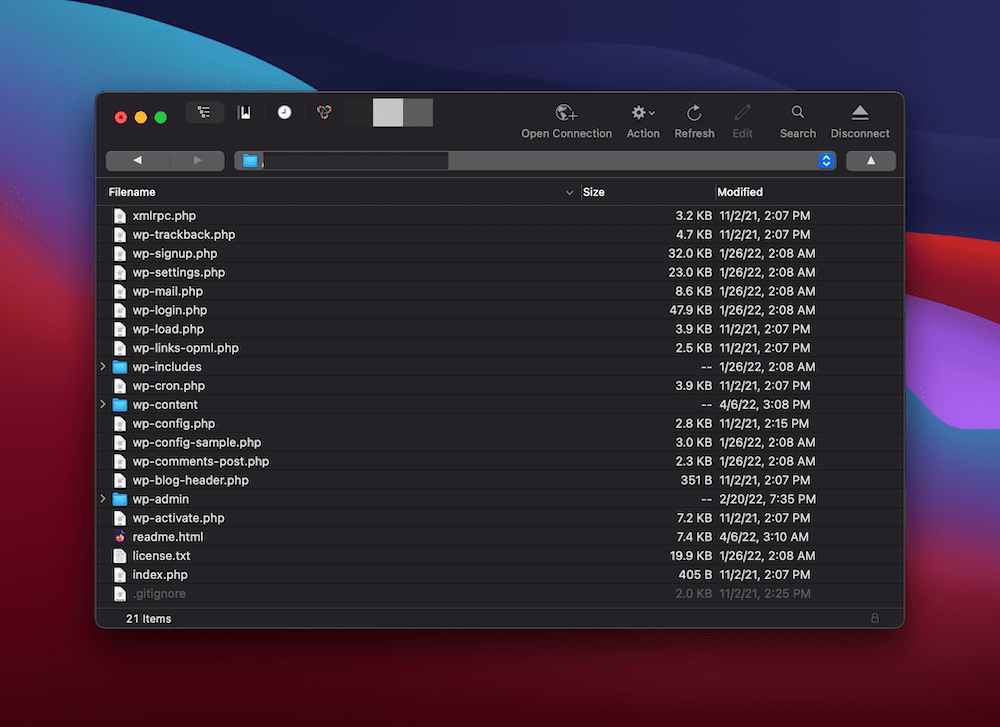Click the upload arrow button
The height and width of the screenshot is (727, 1000).
870,160
